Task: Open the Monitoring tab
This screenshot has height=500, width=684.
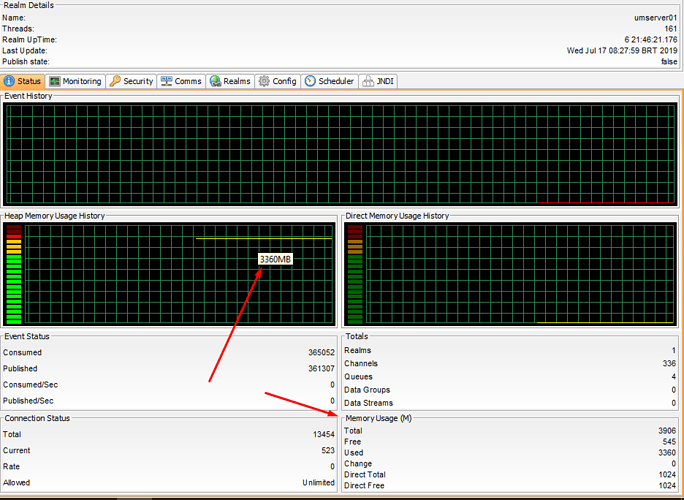Action: click(x=75, y=81)
